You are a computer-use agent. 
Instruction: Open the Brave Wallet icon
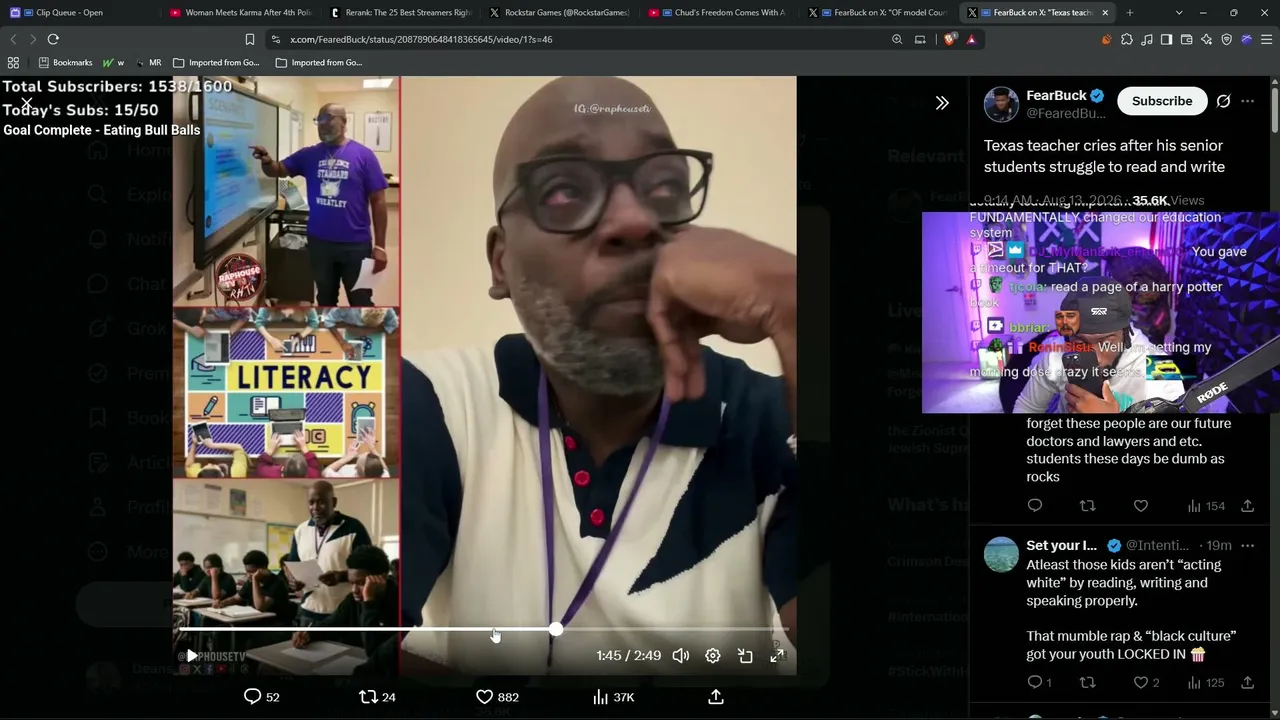1187,39
